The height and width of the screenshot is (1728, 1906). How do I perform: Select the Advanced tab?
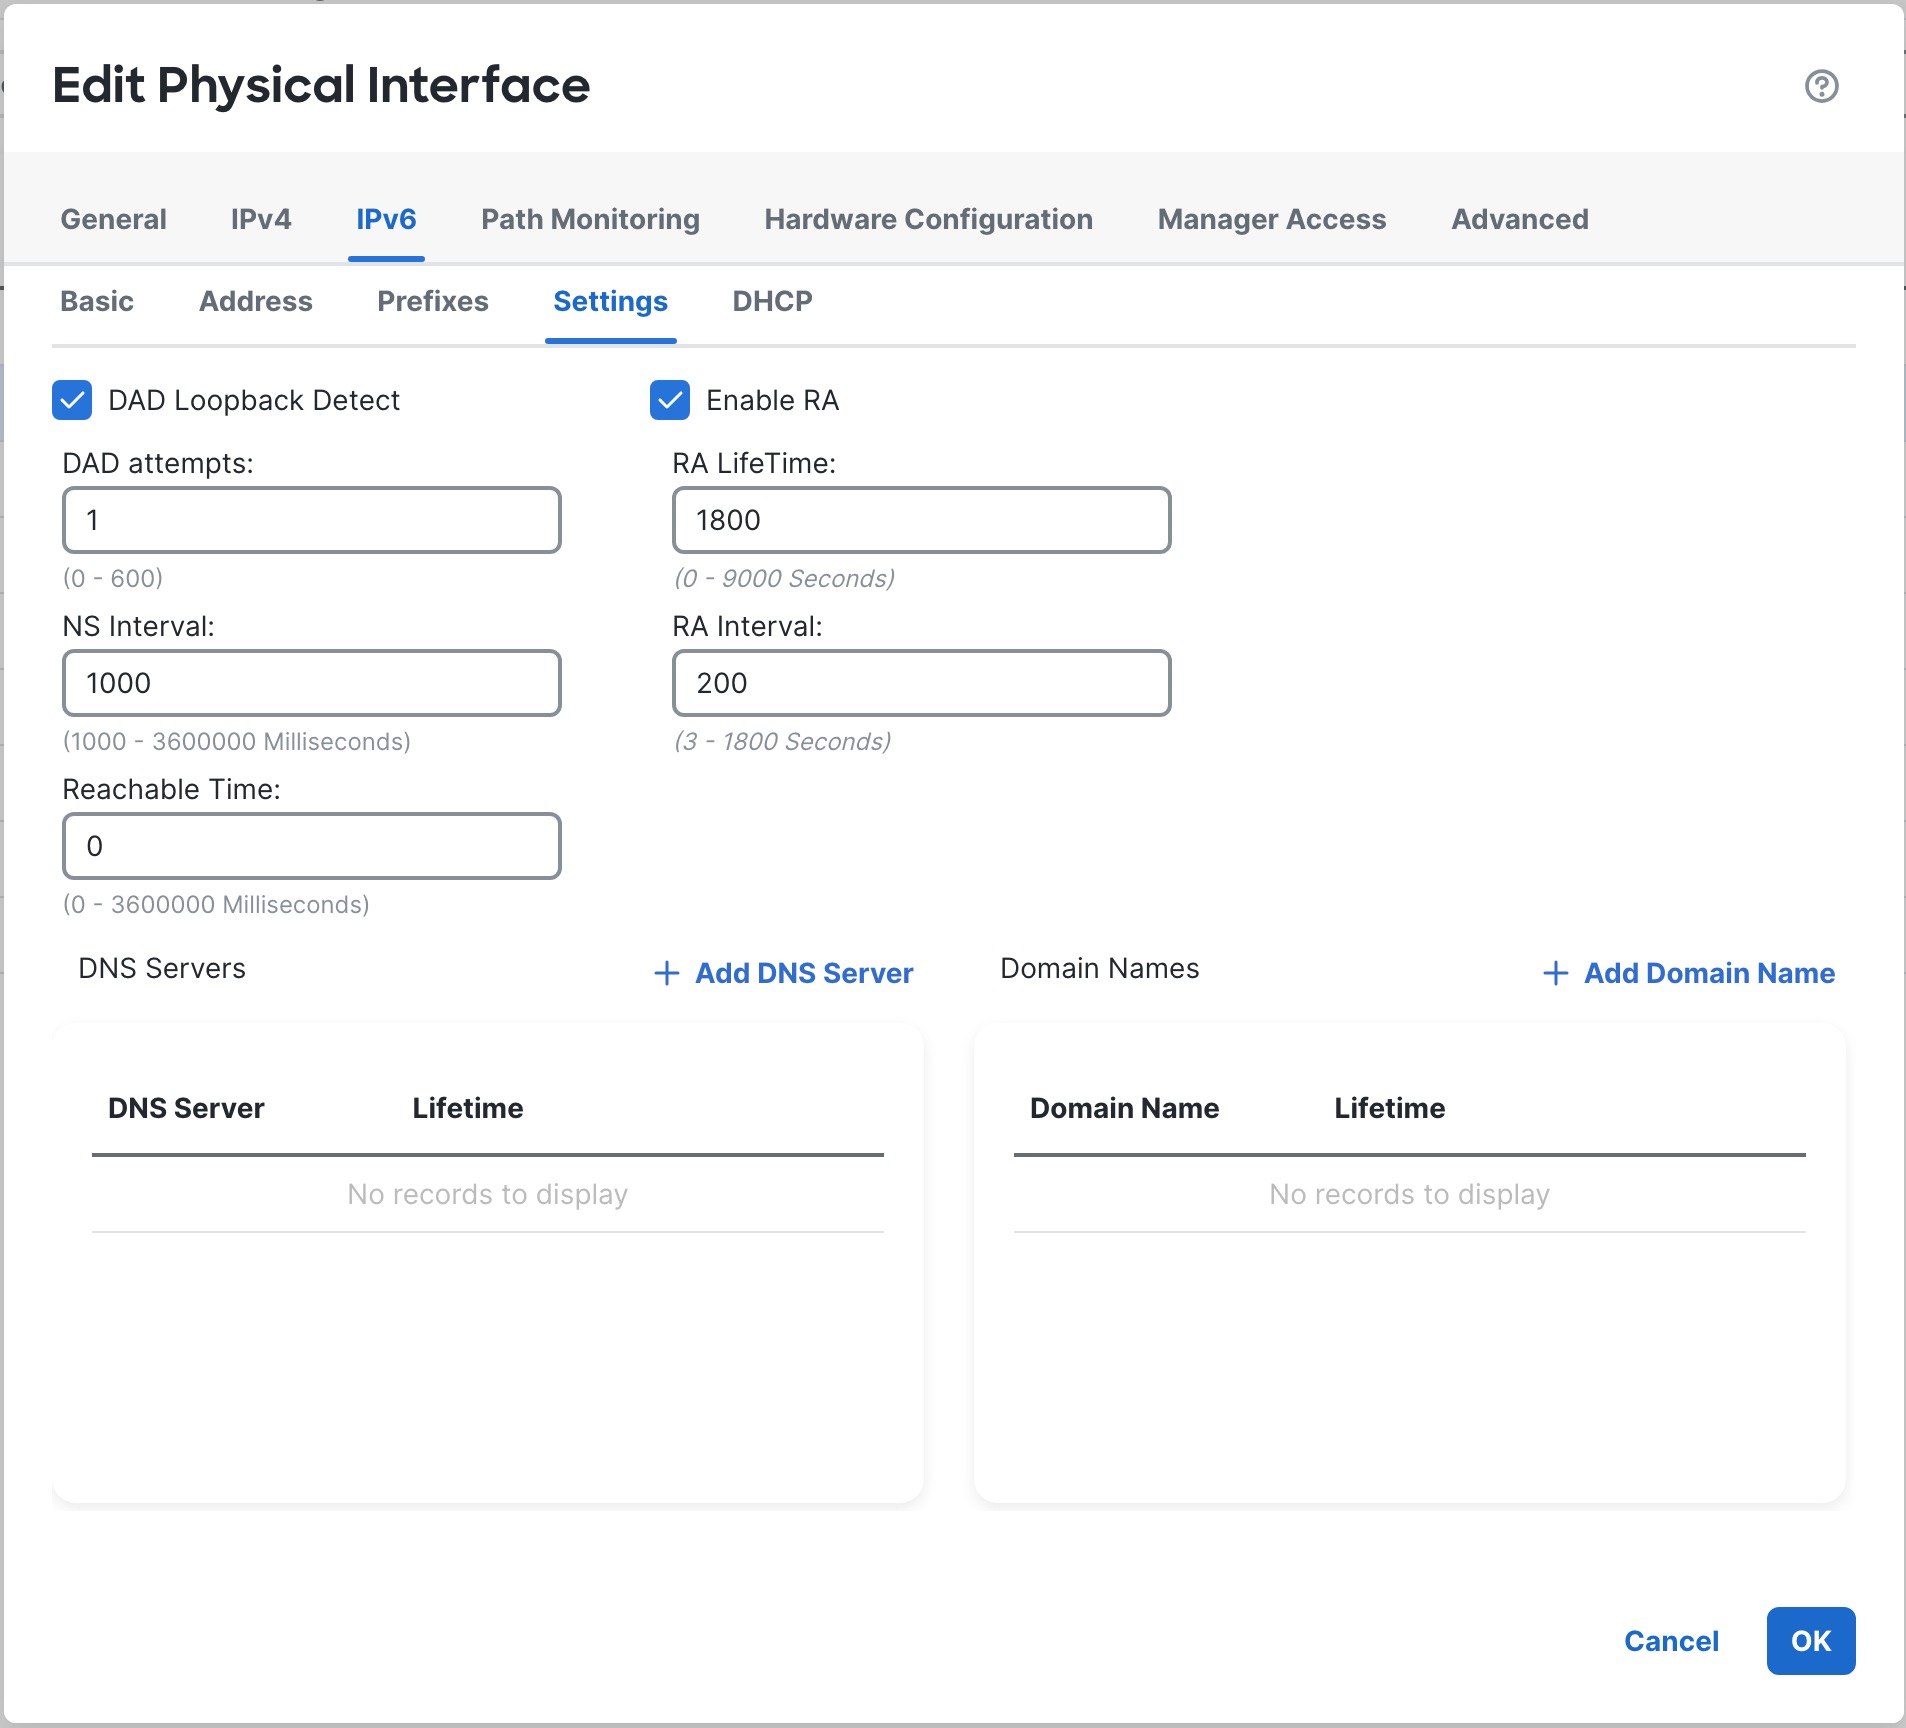[1519, 219]
